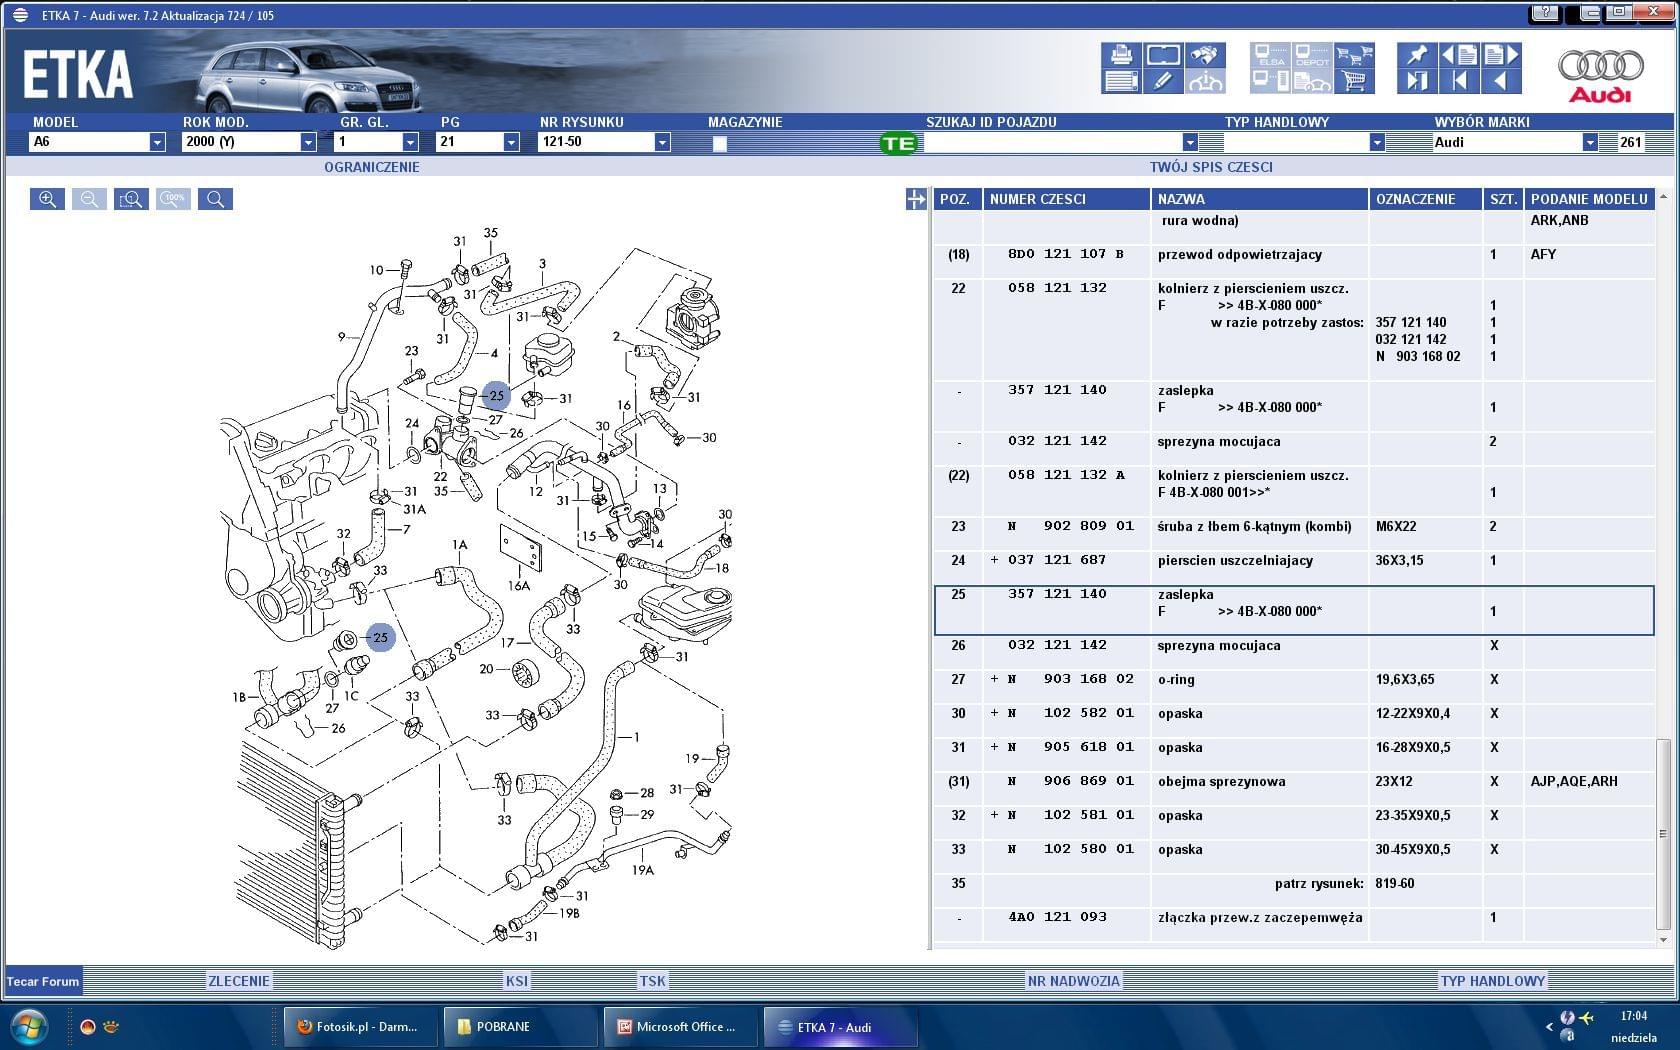
Task: Open the frame view icon beside printer
Action: pyautogui.click(x=1163, y=54)
